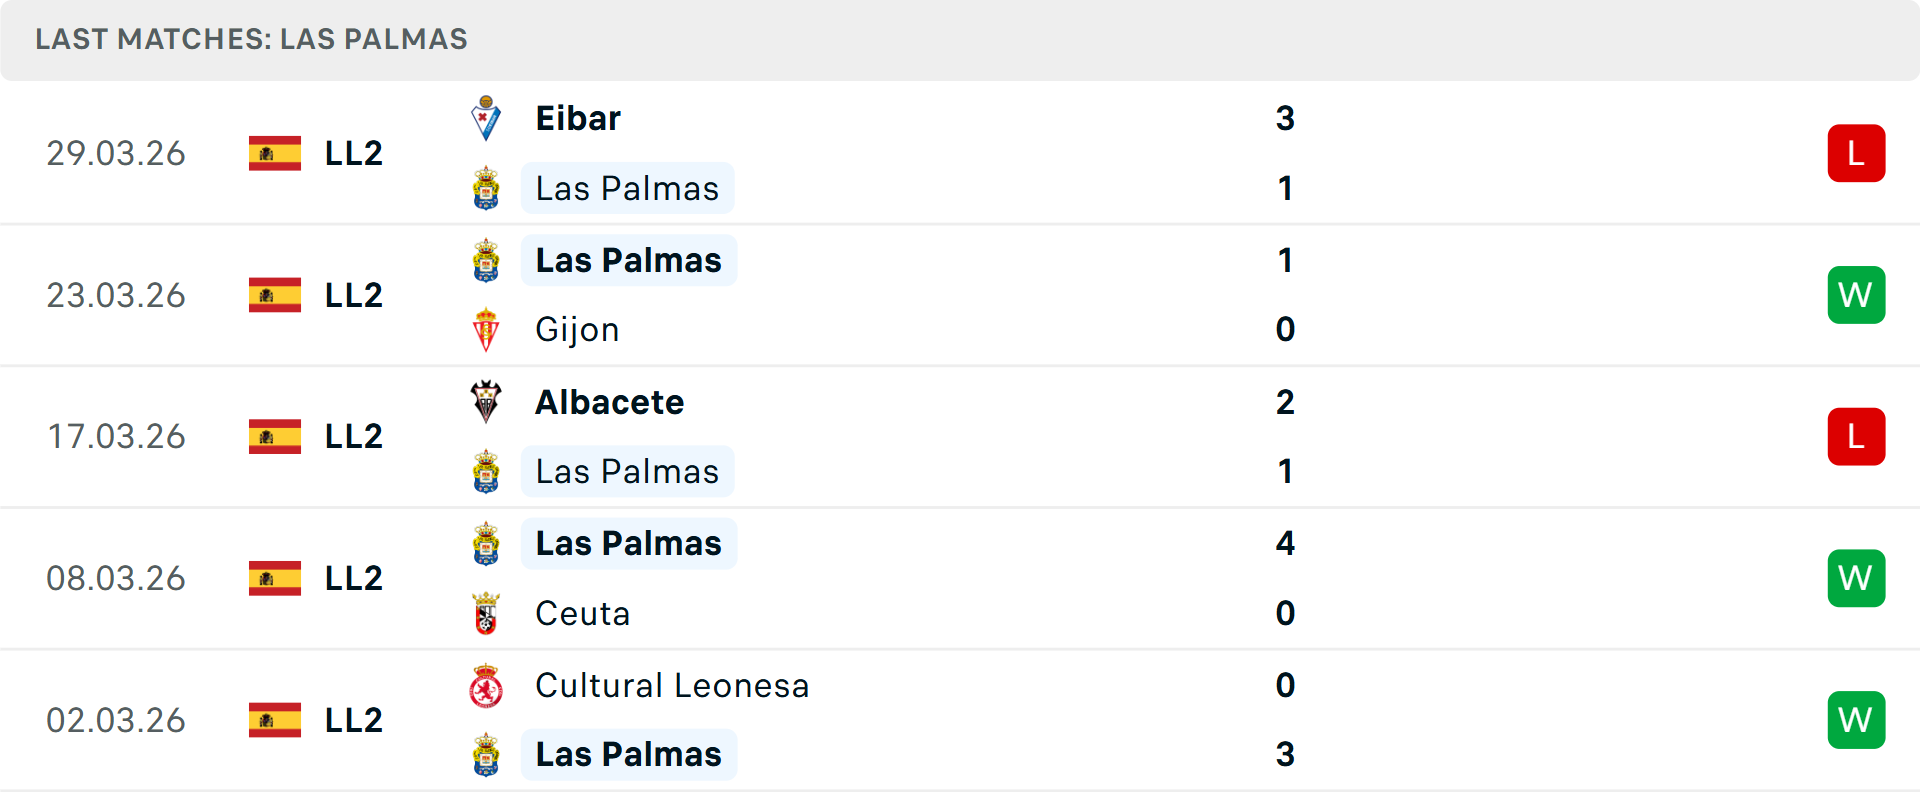Click the L result badge for the Eibar match

click(x=1857, y=153)
